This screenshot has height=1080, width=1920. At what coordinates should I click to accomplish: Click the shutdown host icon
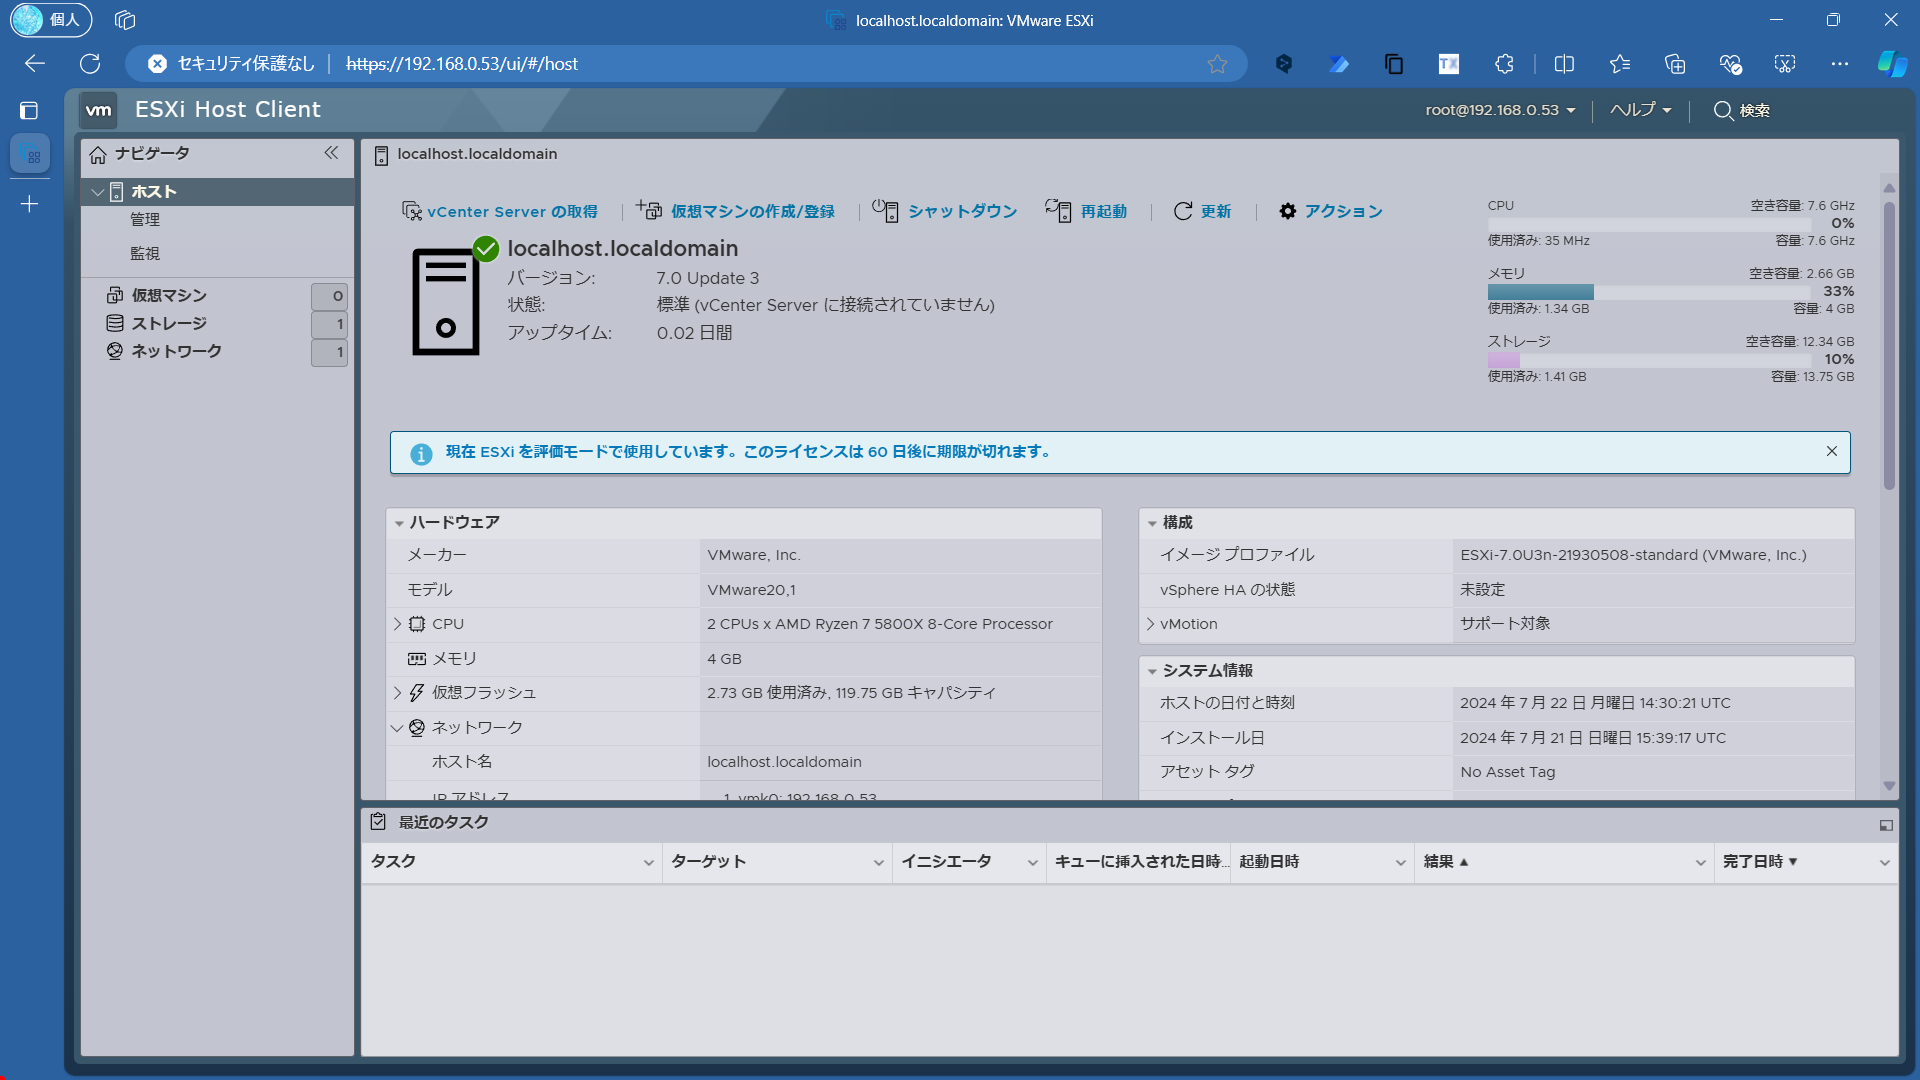coord(885,210)
